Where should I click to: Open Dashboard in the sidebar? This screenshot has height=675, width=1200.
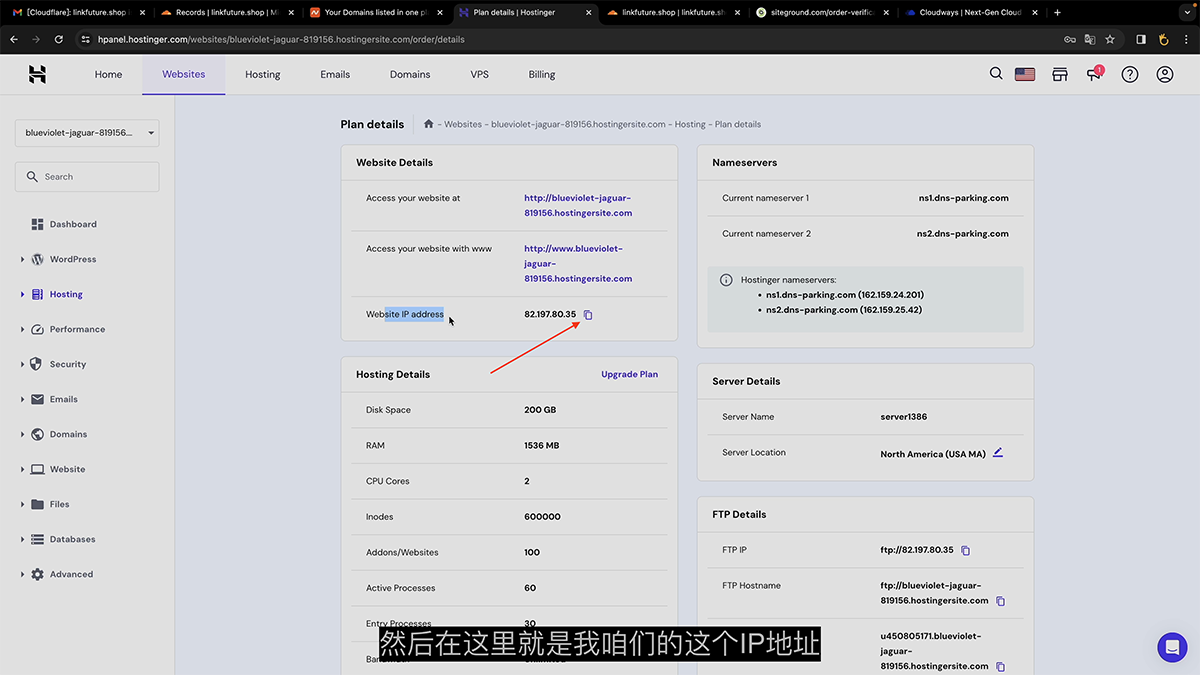coord(64,224)
